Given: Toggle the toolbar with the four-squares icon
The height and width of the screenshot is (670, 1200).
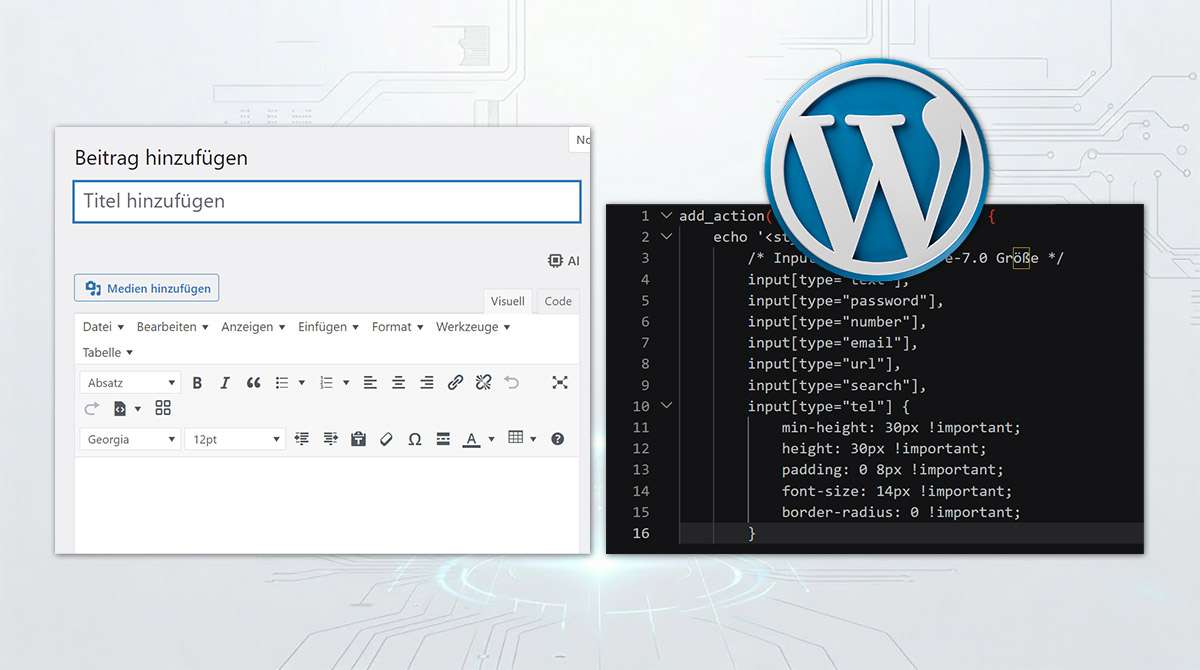Looking at the screenshot, I should click(163, 408).
